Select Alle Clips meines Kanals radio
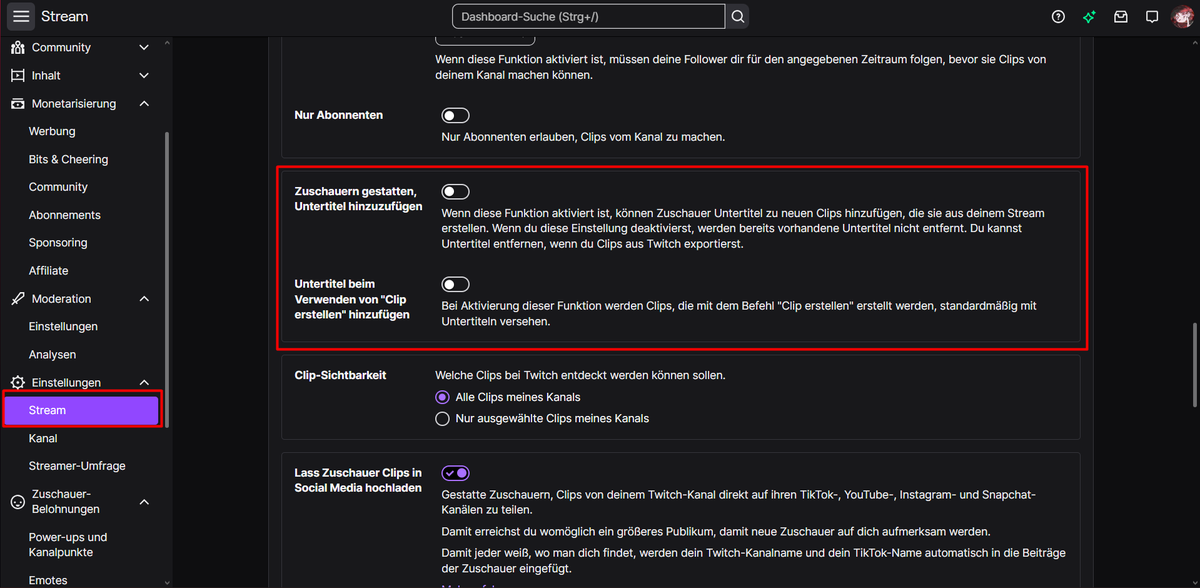 pyautogui.click(x=442, y=397)
